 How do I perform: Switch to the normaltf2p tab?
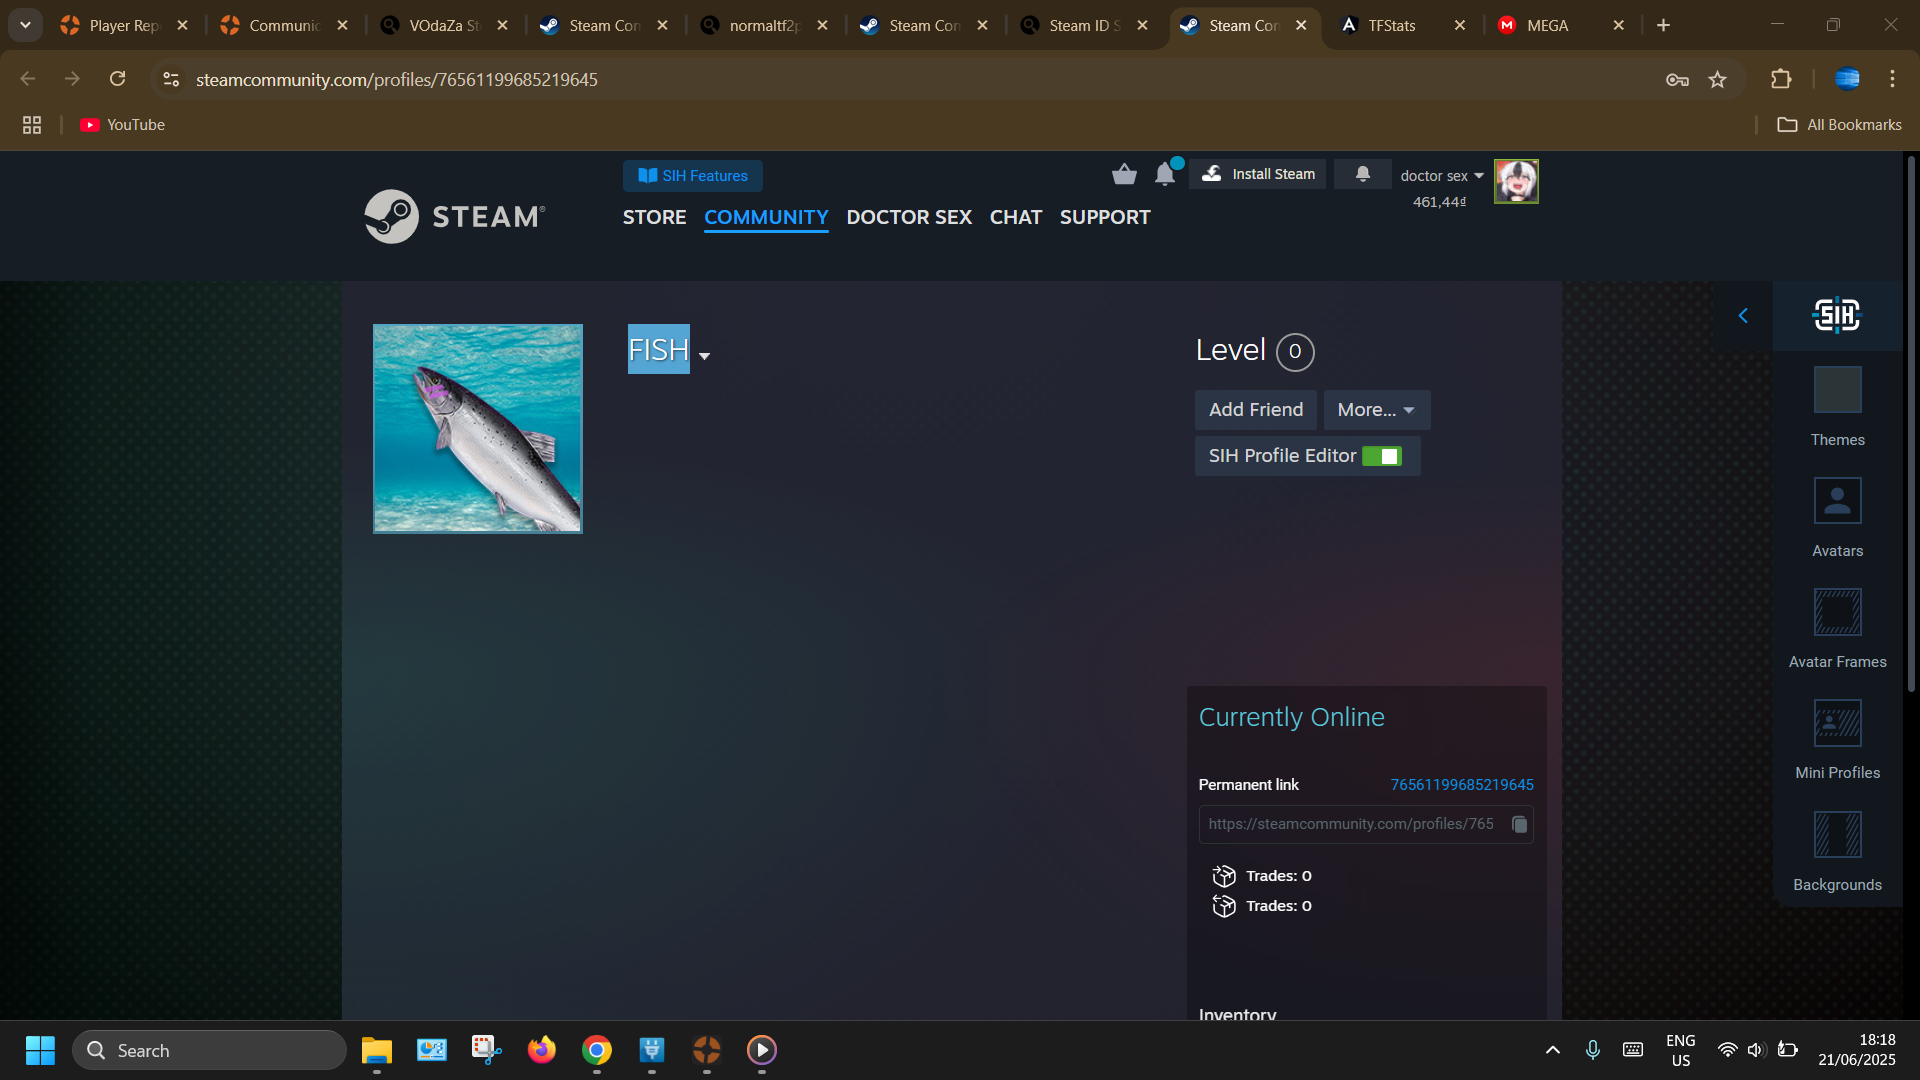tap(764, 26)
